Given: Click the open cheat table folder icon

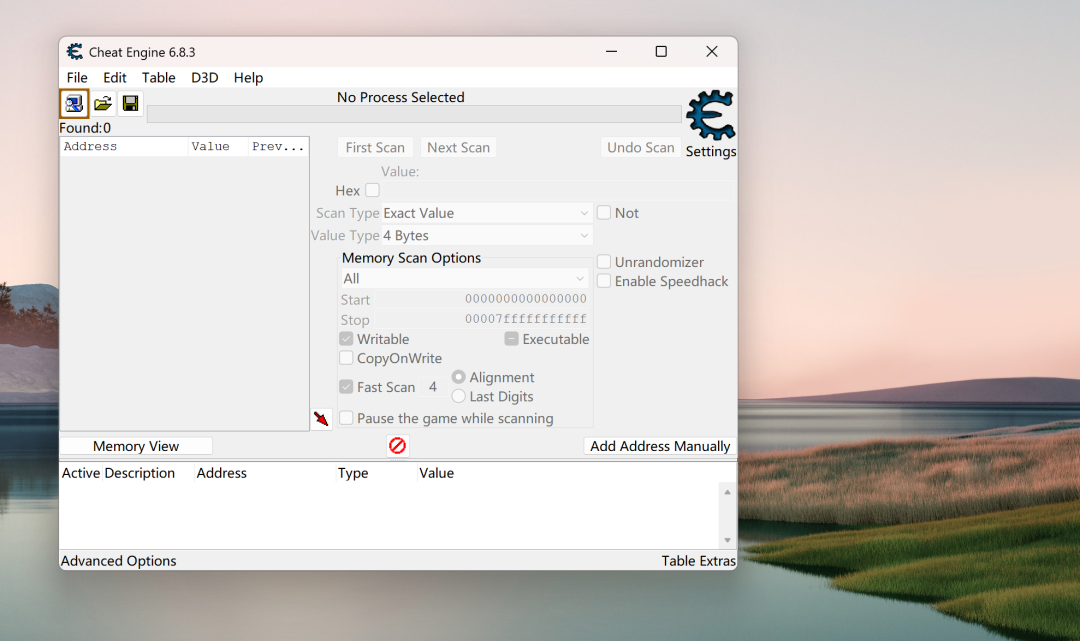Looking at the screenshot, I should click(103, 104).
